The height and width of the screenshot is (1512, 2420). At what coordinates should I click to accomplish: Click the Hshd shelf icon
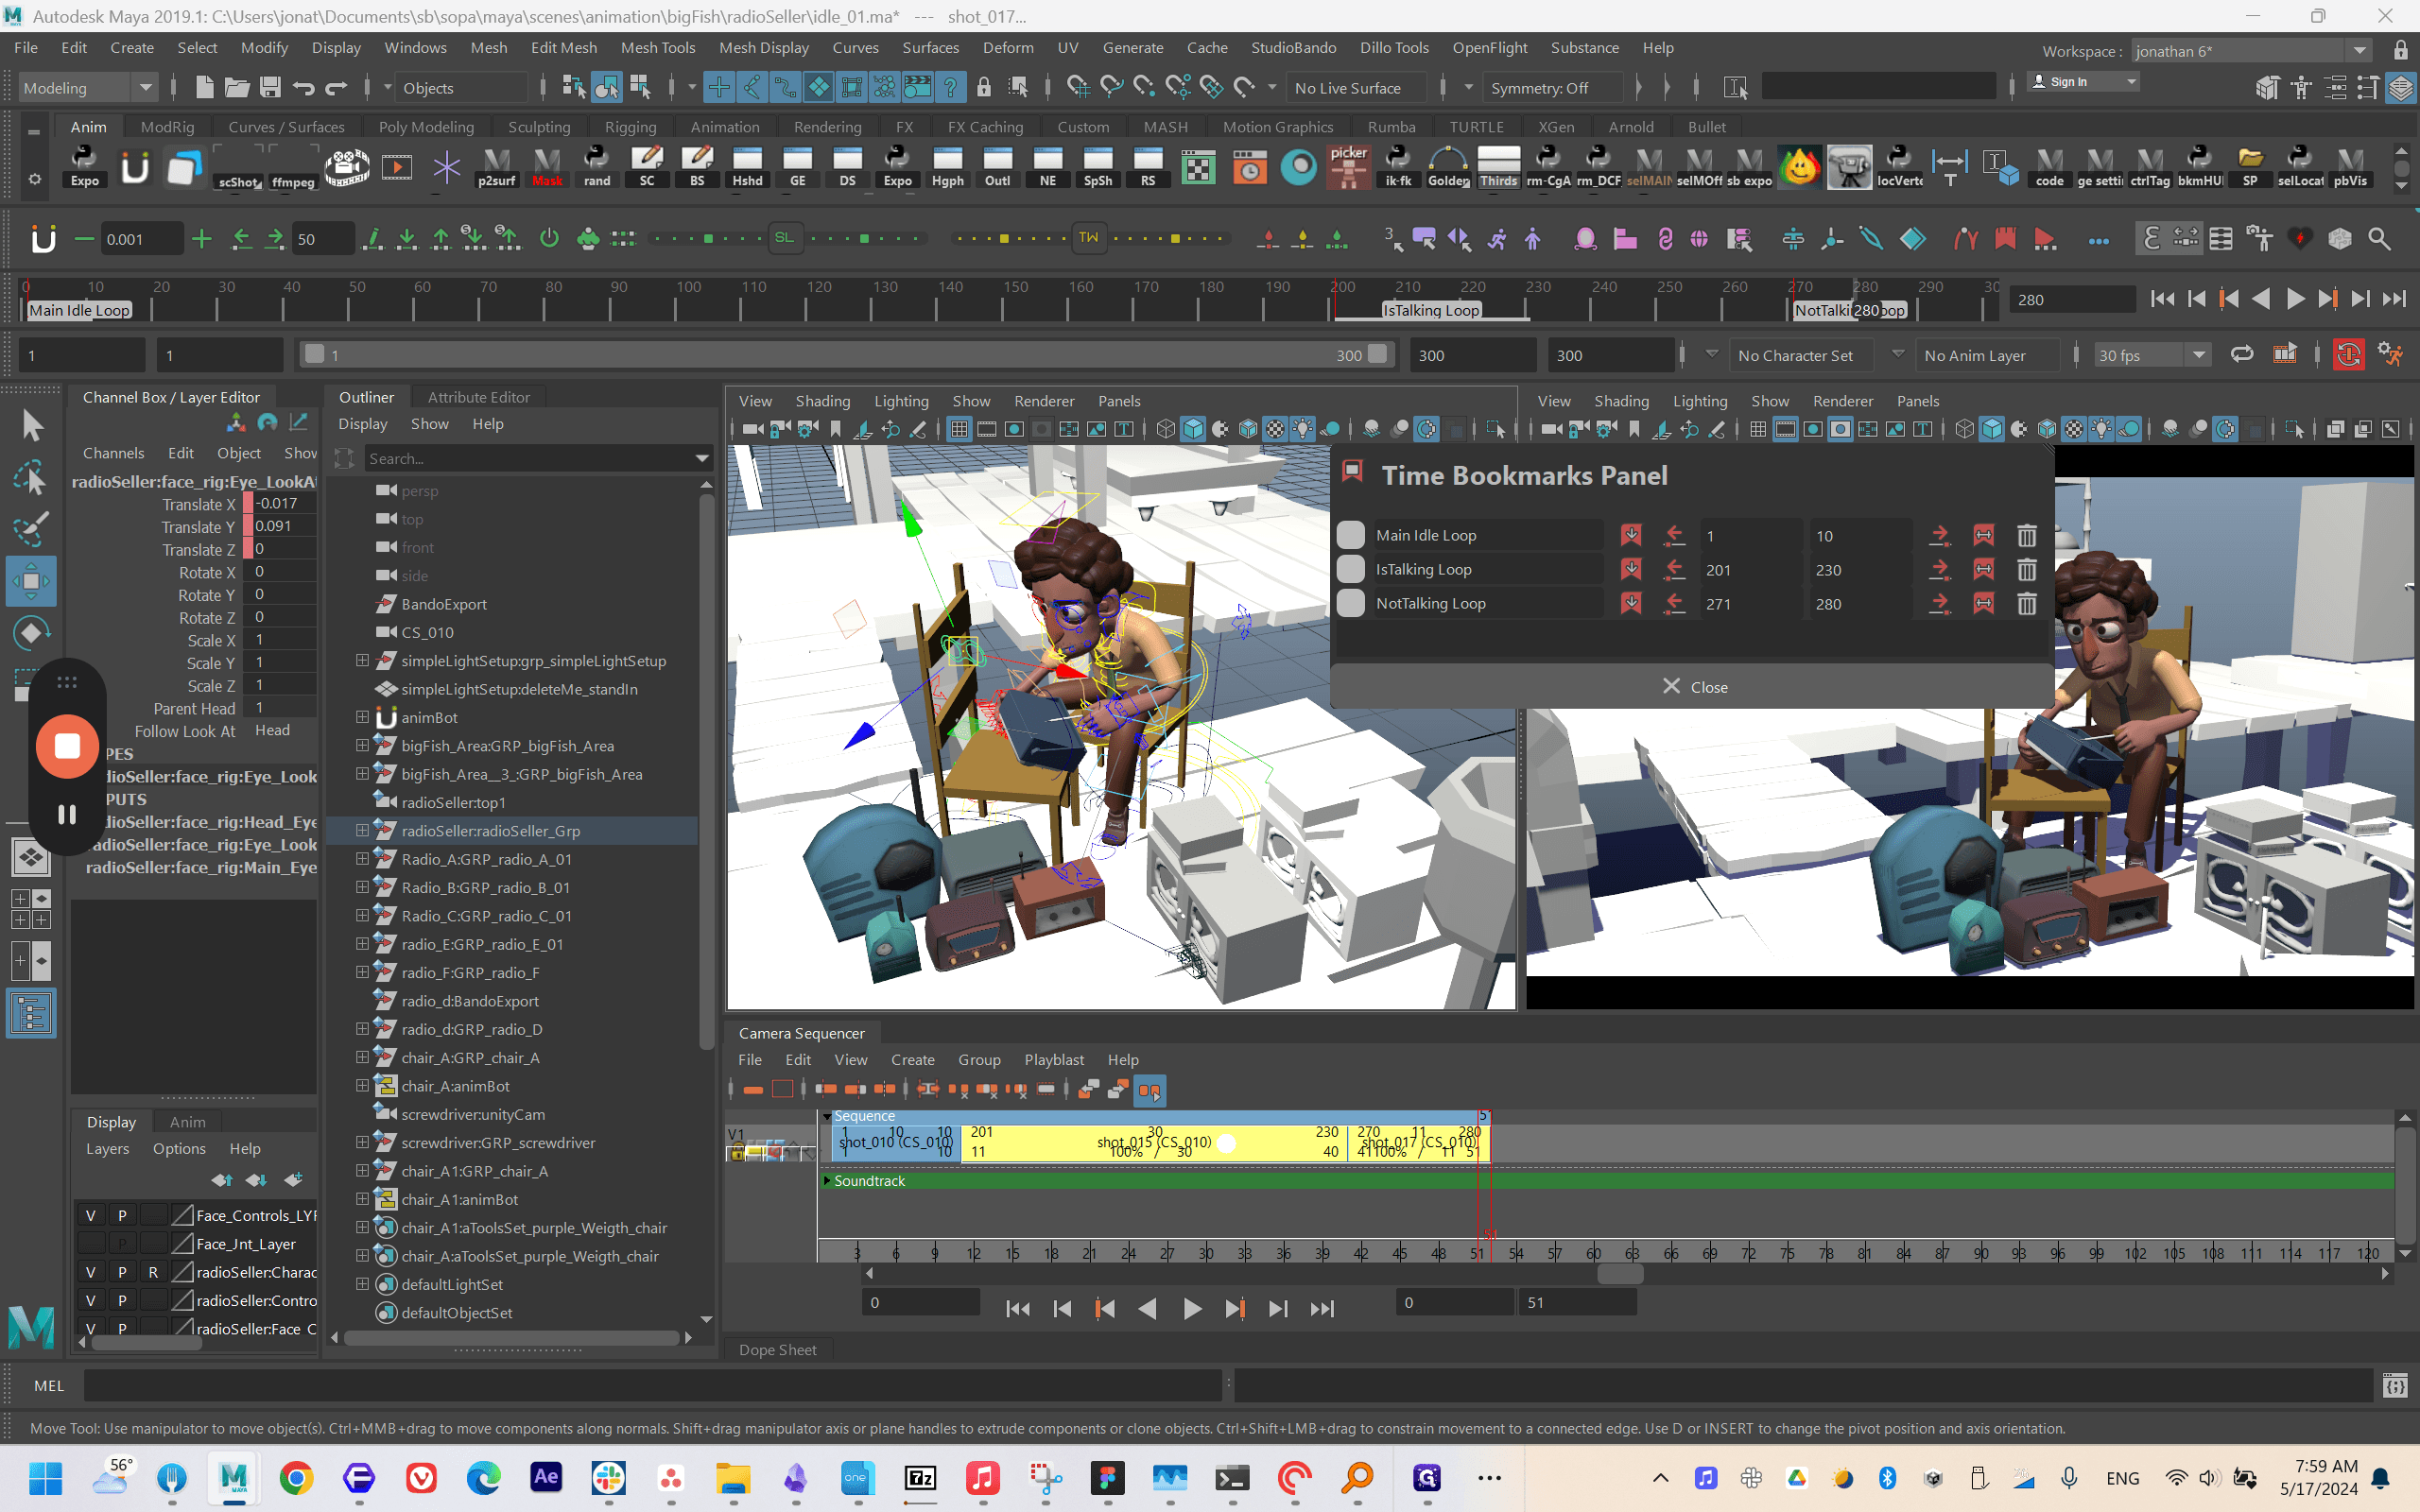click(747, 166)
